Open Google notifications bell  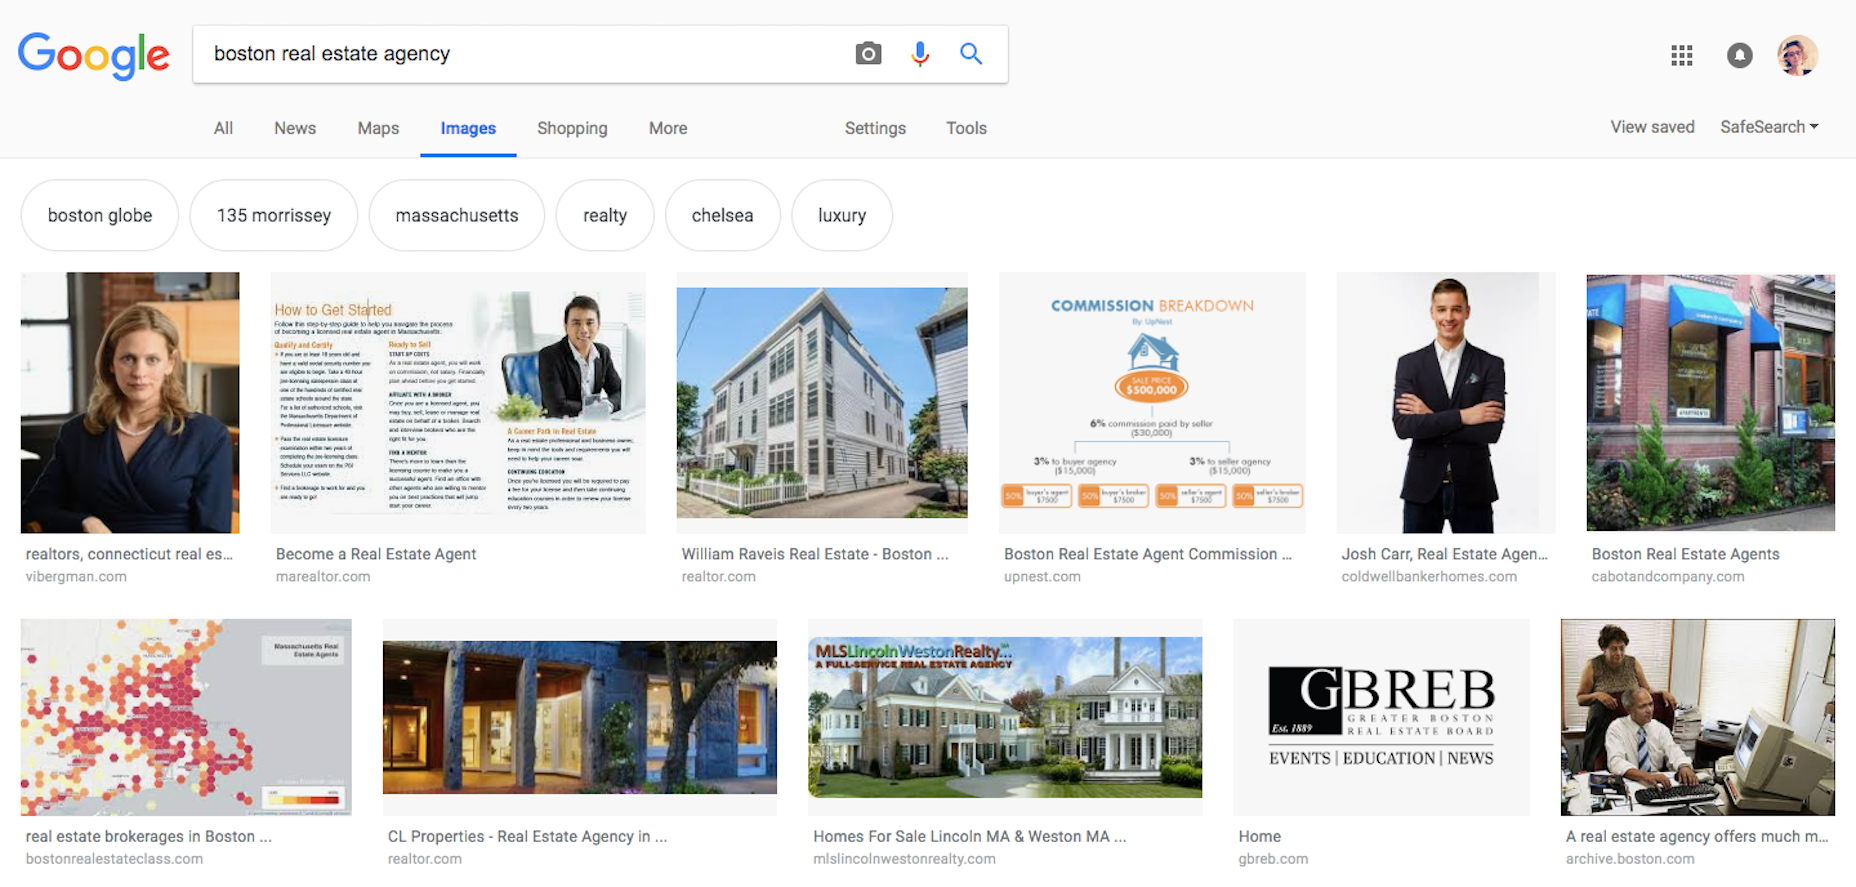pos(1740,56)
